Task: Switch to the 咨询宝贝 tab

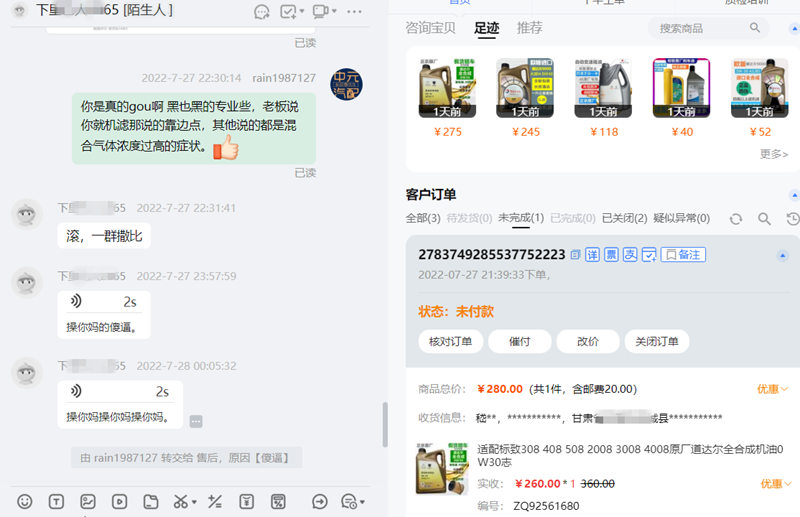Action: (430, 28)
